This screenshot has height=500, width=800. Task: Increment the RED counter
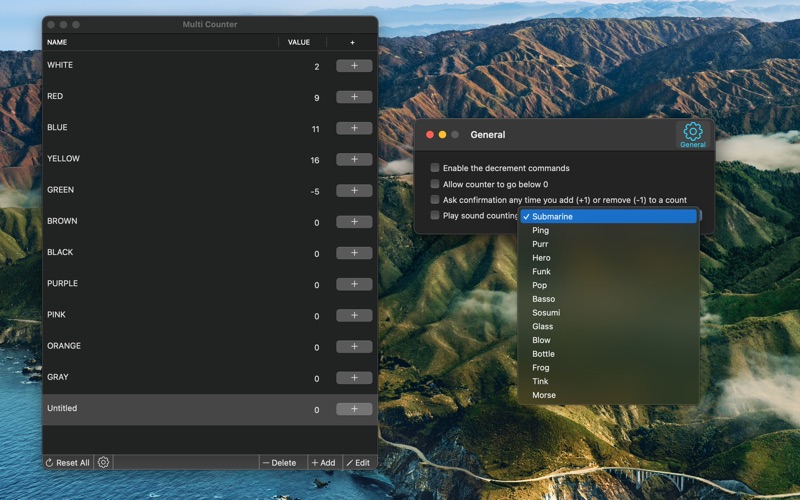354,97
